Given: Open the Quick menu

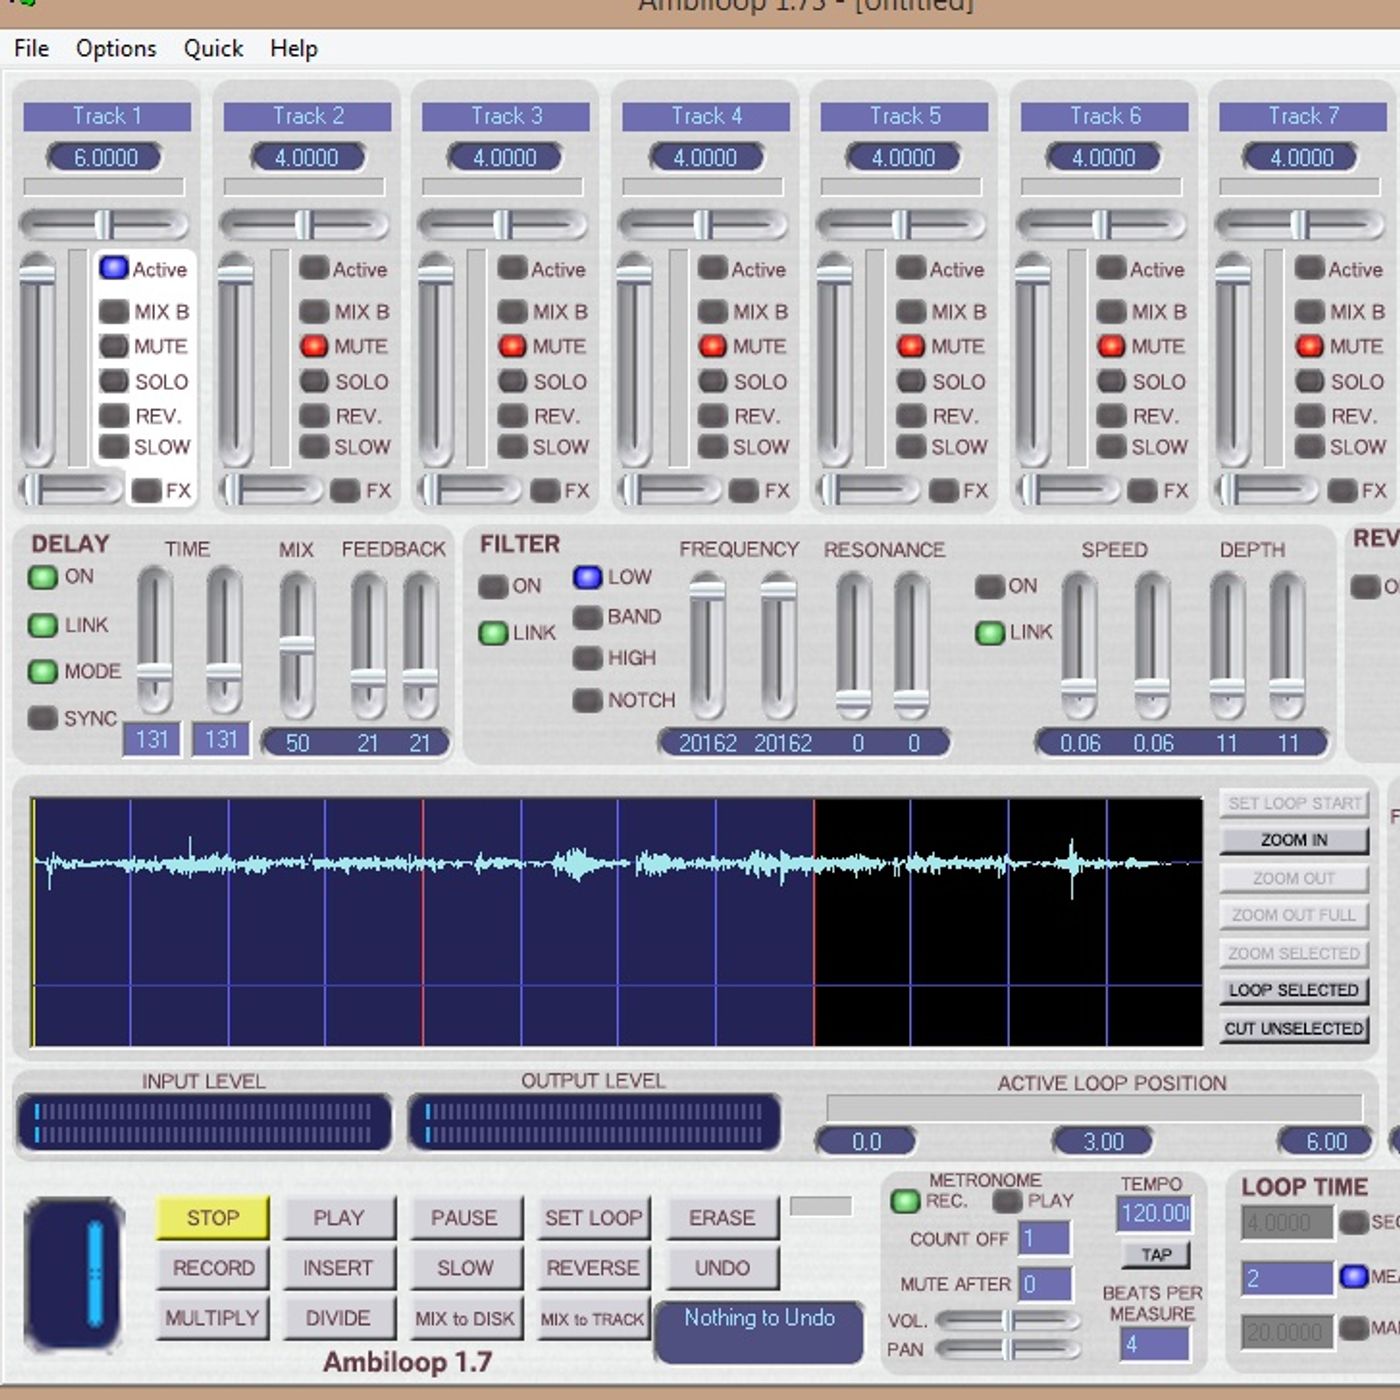Looking at the screenshot, I should coord(213,48).
